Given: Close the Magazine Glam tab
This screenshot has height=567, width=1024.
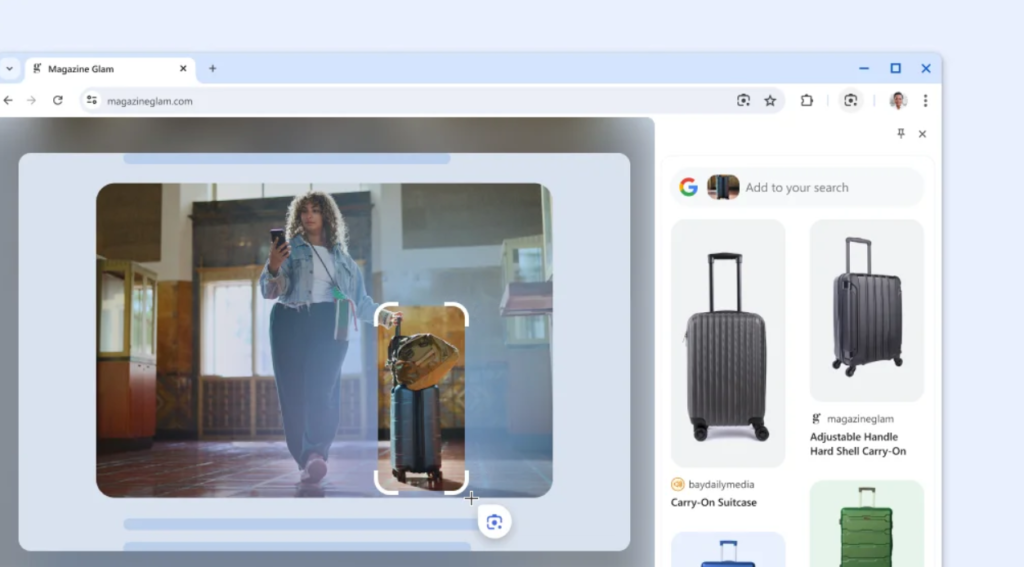Looking at the screenshot, I should (183, 69).
